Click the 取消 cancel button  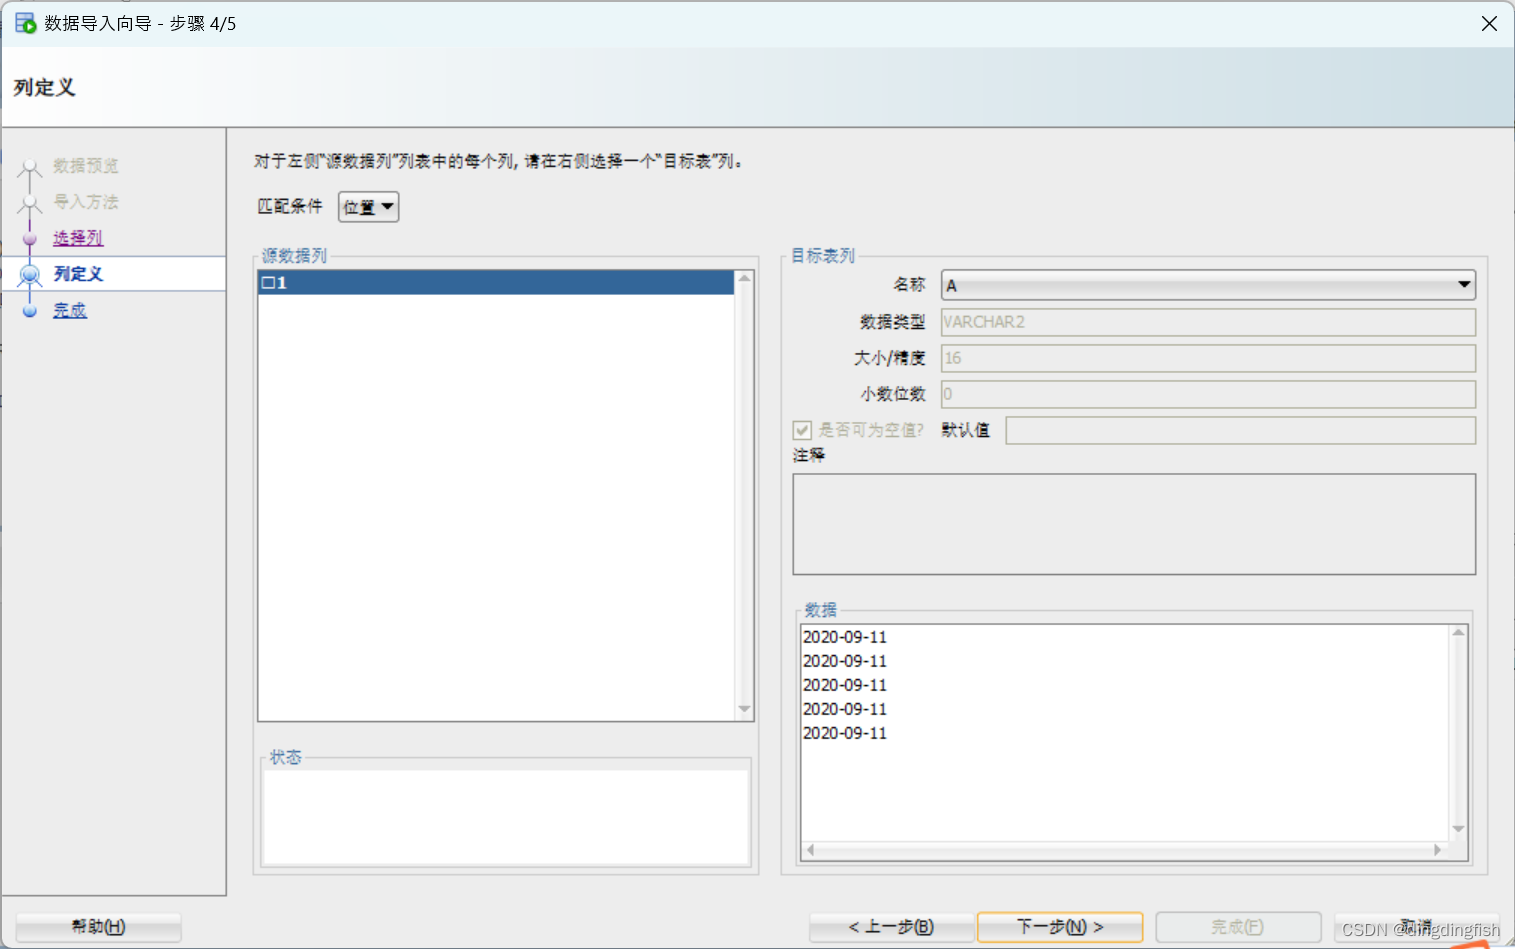pos(1416,927)
